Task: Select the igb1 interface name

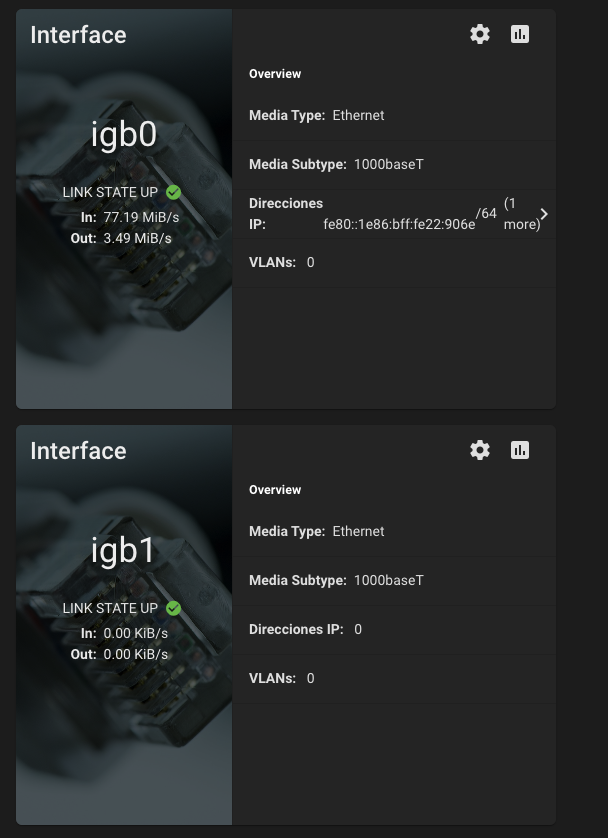Action: click(x=124, y=550)
